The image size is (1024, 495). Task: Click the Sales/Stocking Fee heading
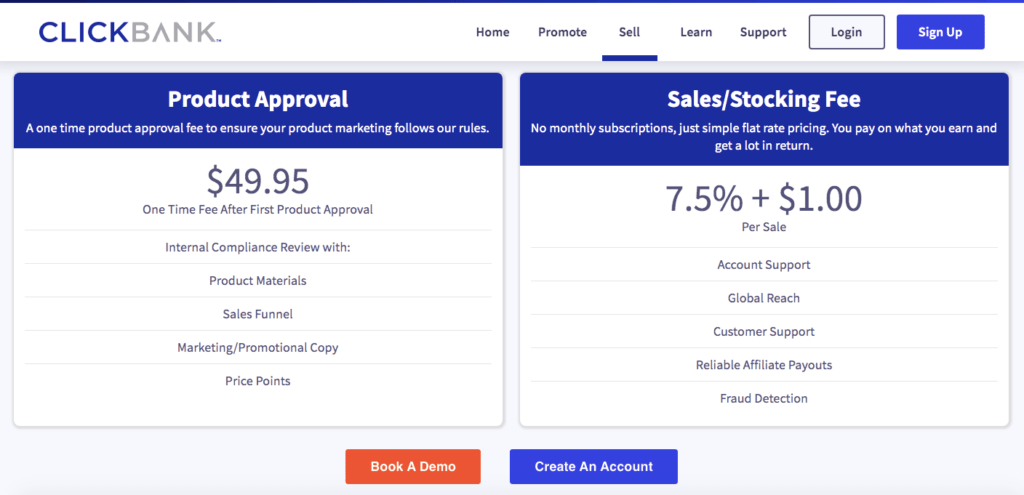point(763,99)
